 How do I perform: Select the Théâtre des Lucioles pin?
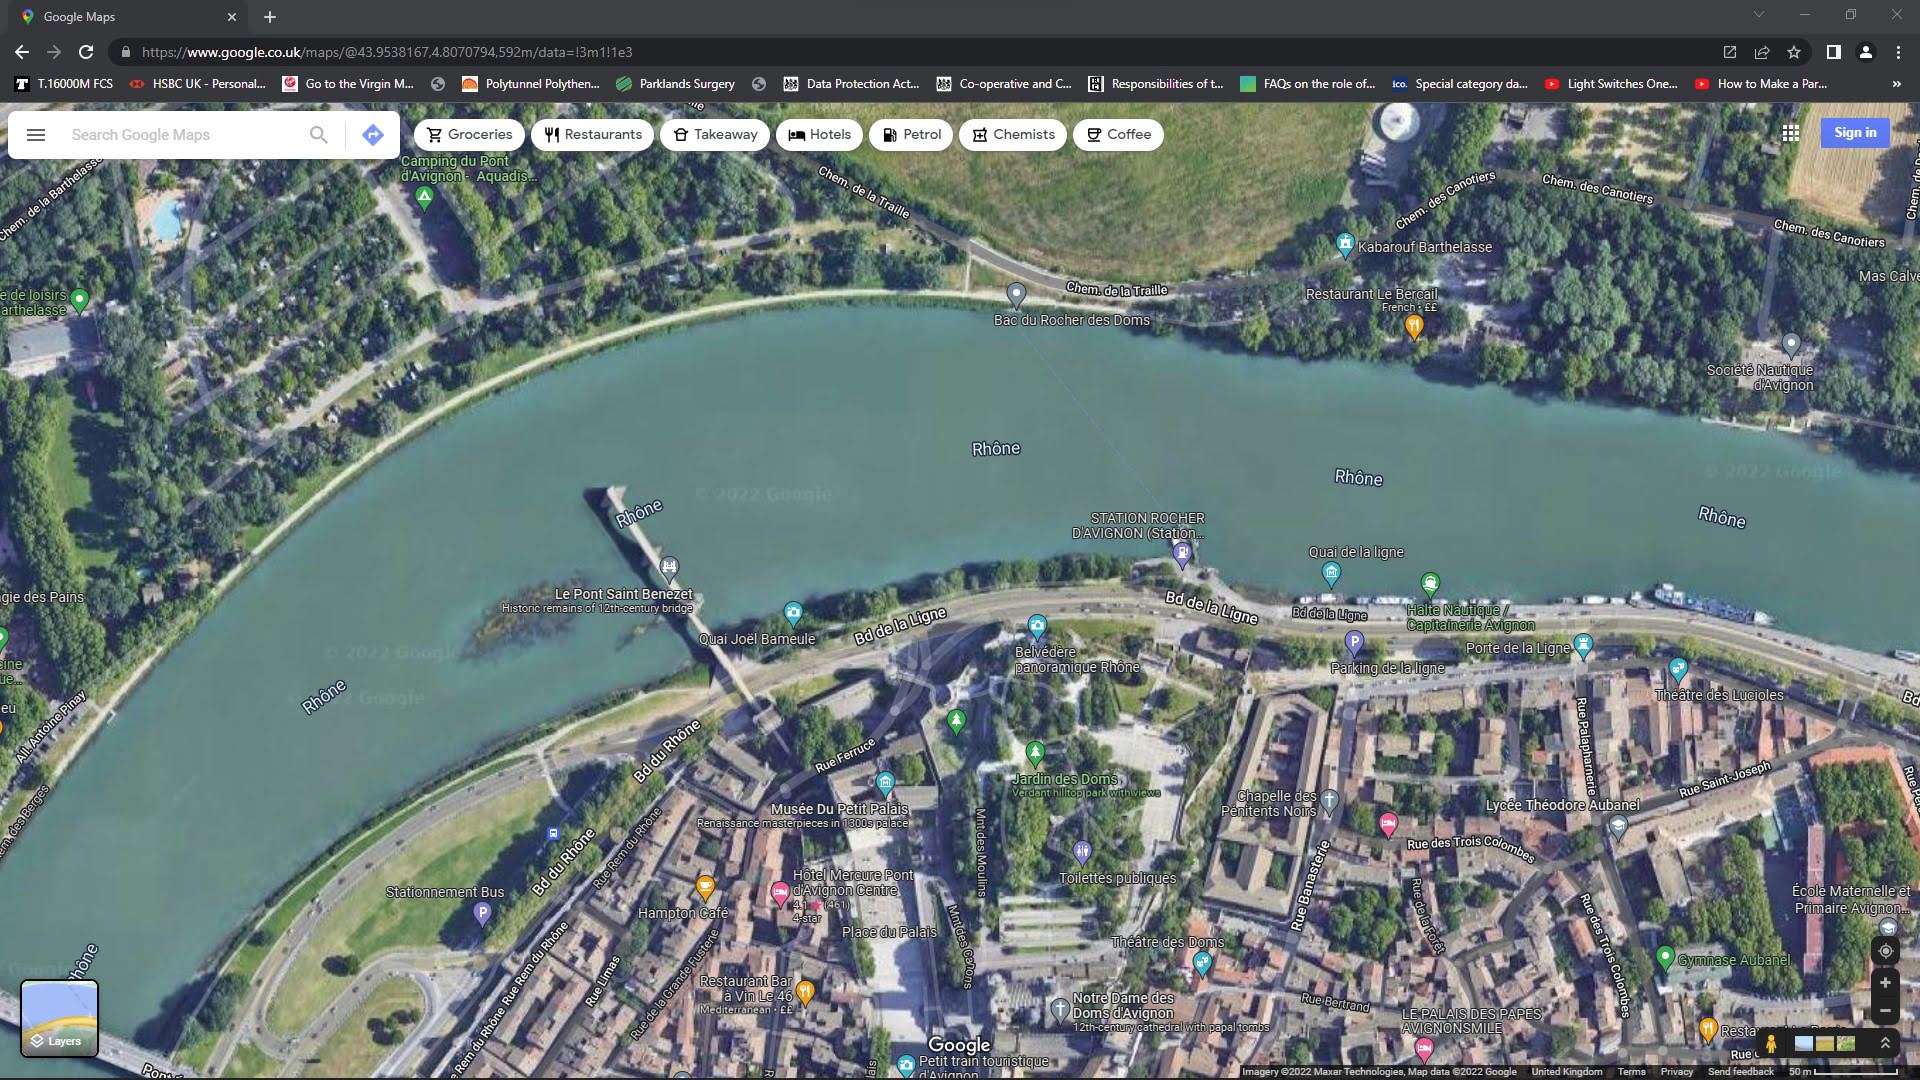[1678, 670]
